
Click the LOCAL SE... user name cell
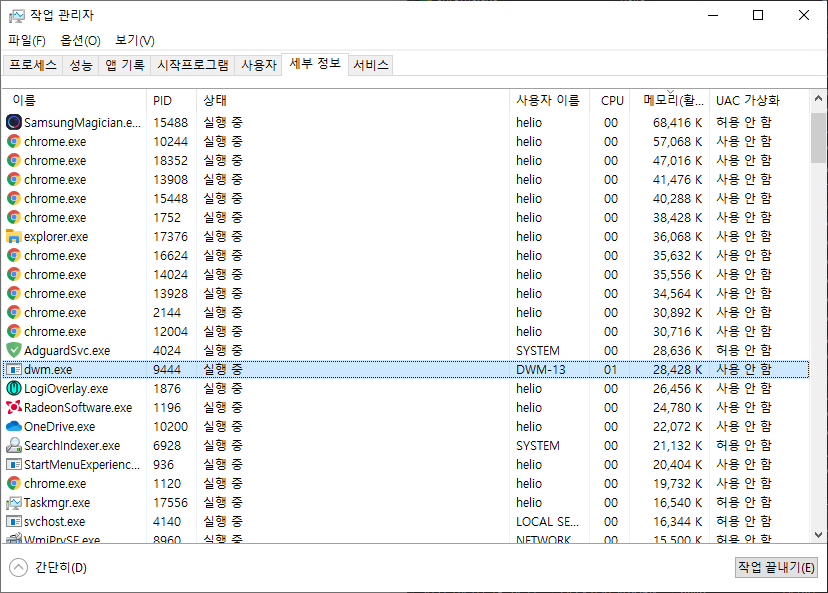[x=547, y=522]
